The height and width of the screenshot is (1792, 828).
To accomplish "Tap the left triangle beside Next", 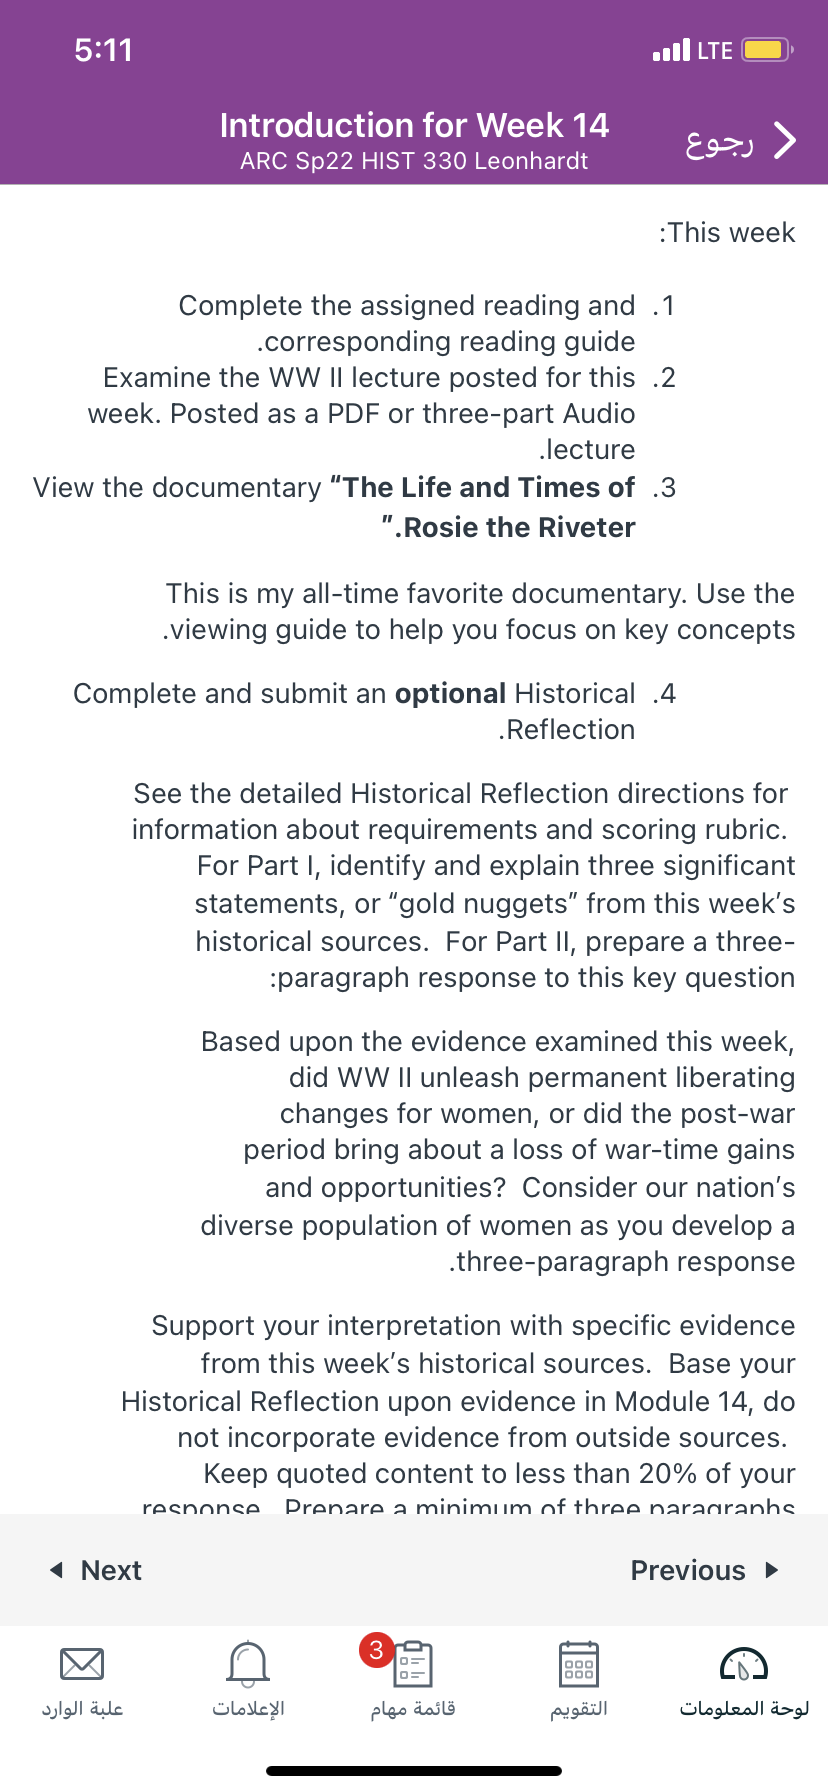I will [x=57, y=1570].
